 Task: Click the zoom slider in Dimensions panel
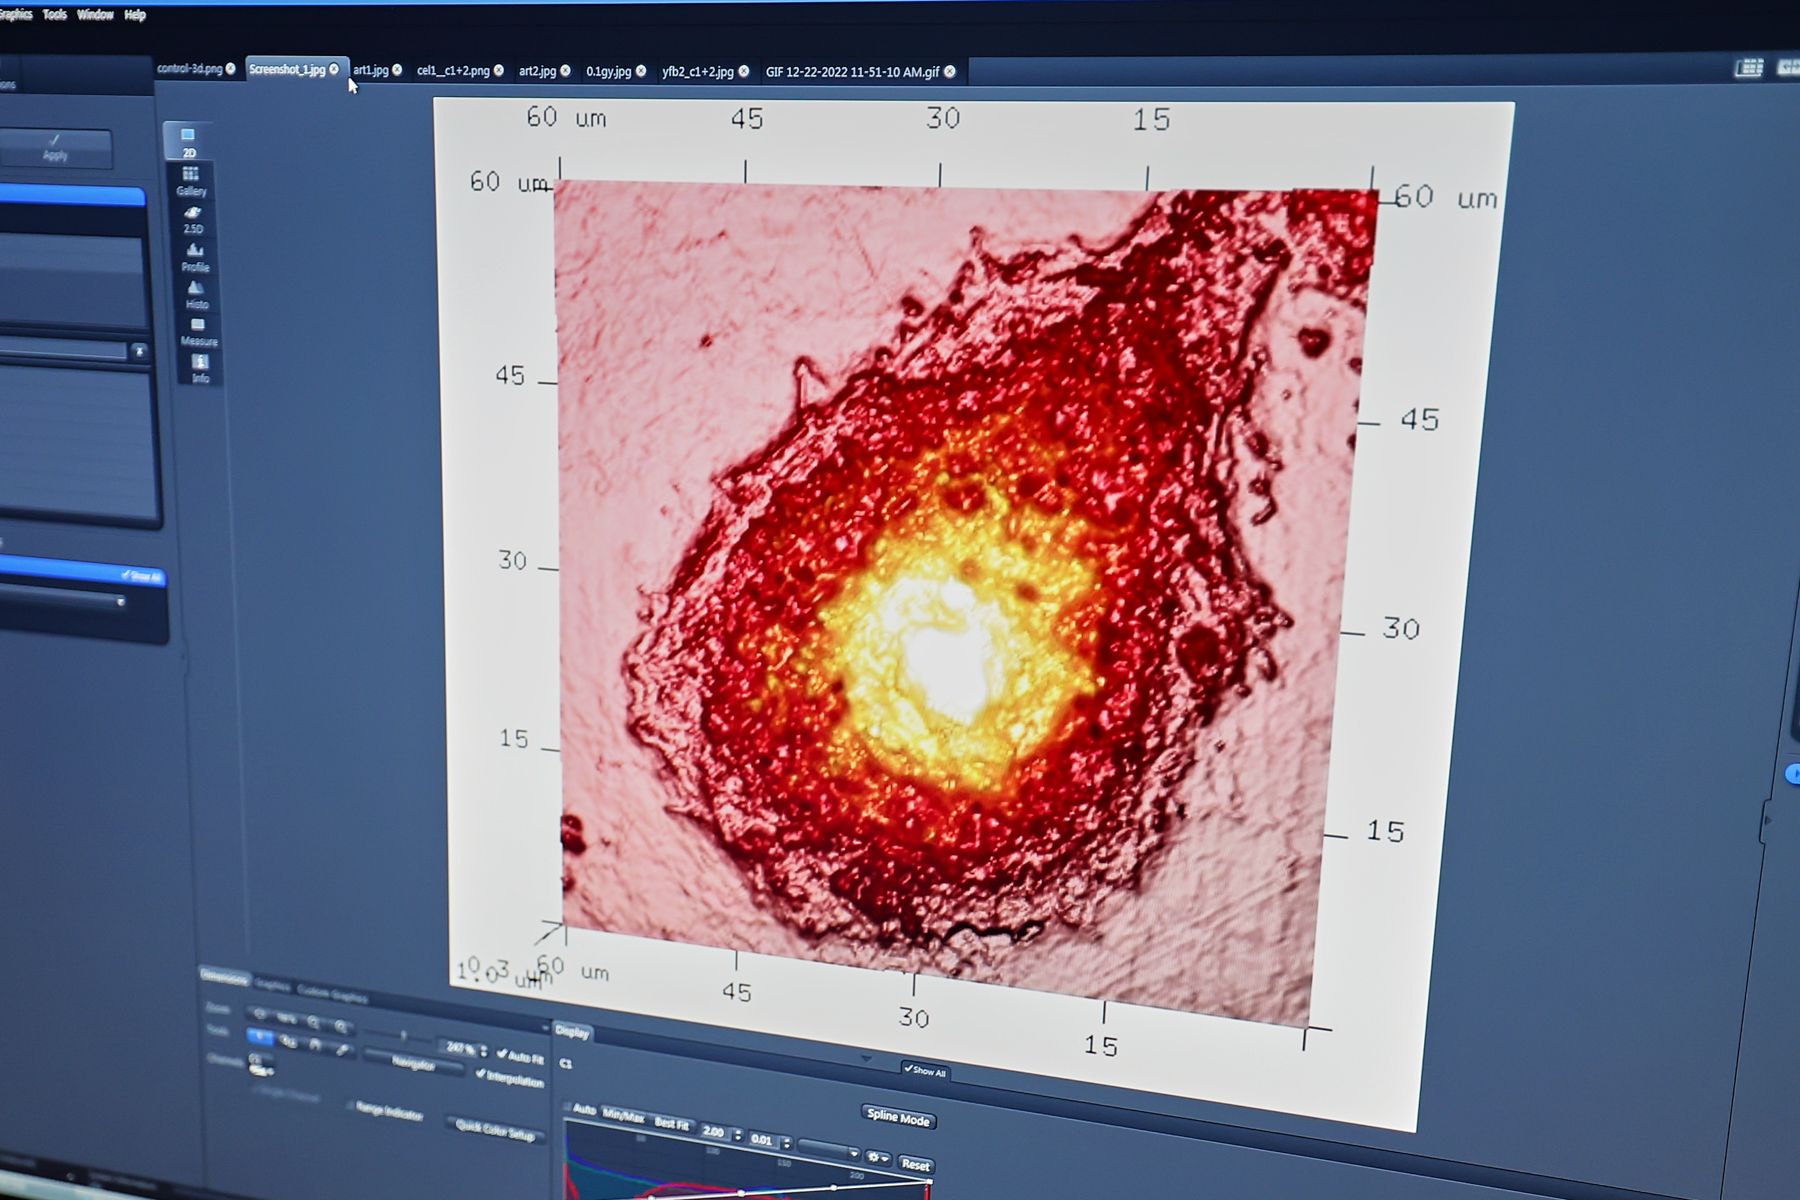(x=402, y=1037)
